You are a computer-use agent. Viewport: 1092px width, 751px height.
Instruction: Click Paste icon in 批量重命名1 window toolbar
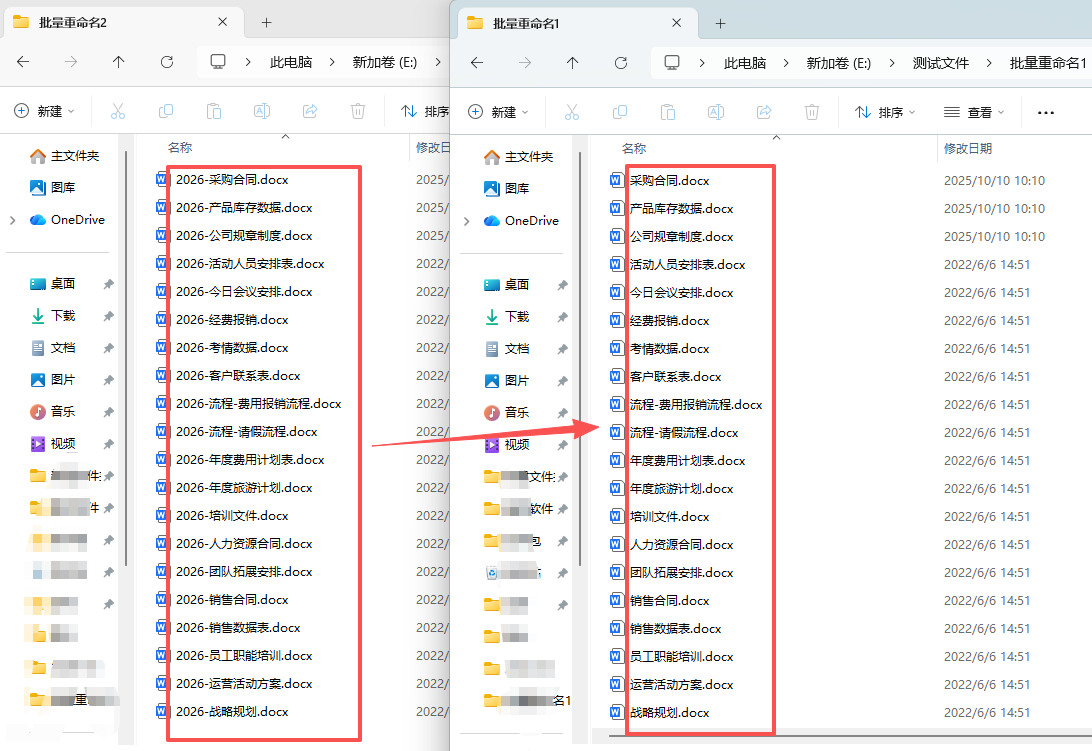[x=668, y=111]
